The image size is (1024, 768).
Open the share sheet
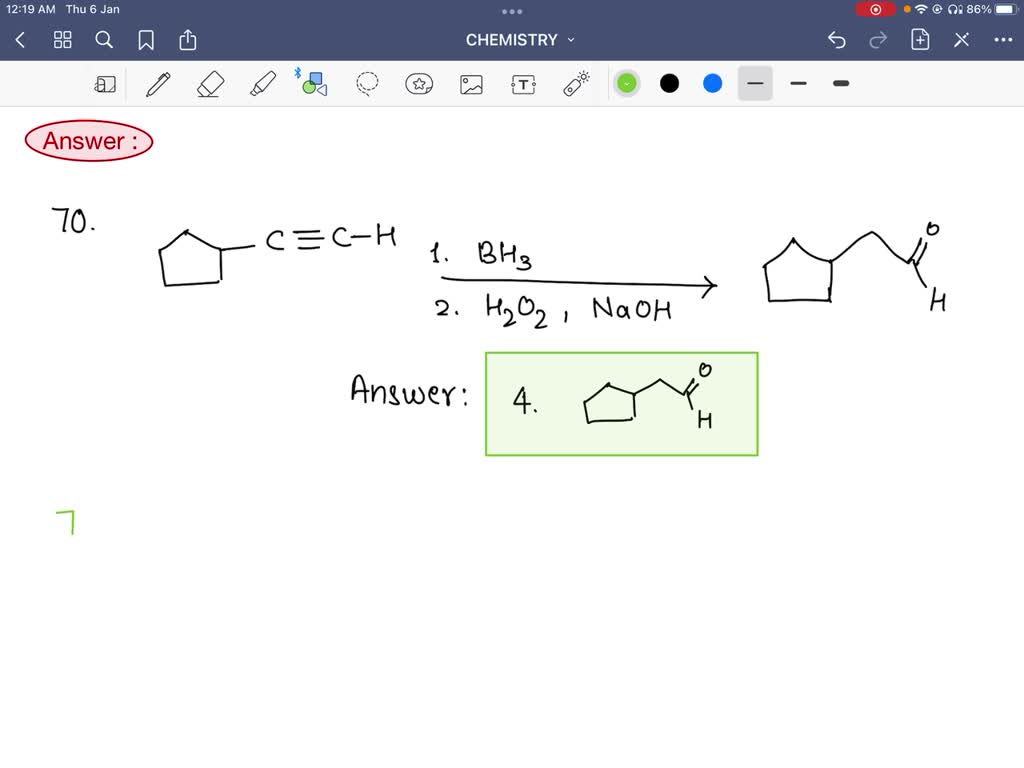pos(188,40)
